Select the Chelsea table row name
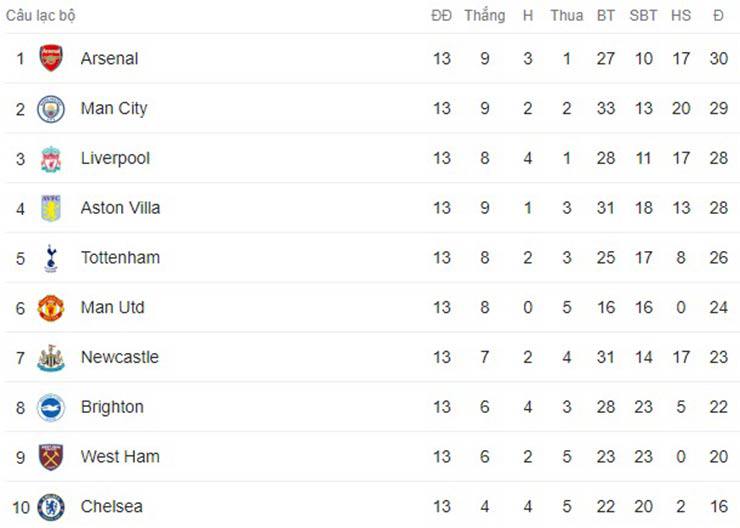 111,507
